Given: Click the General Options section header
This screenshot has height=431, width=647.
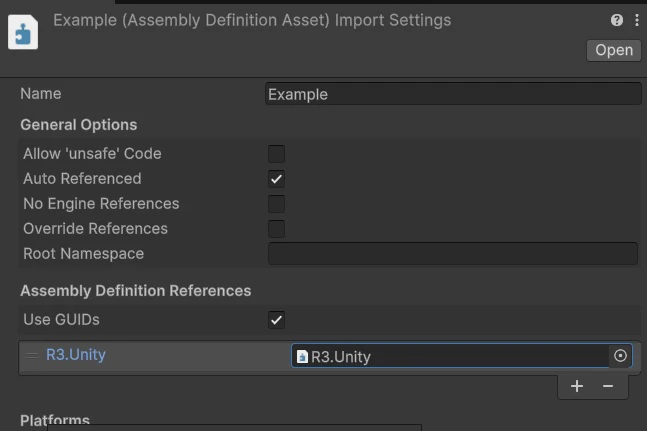Looking at the screenshot, I should [x=79, y=125].
